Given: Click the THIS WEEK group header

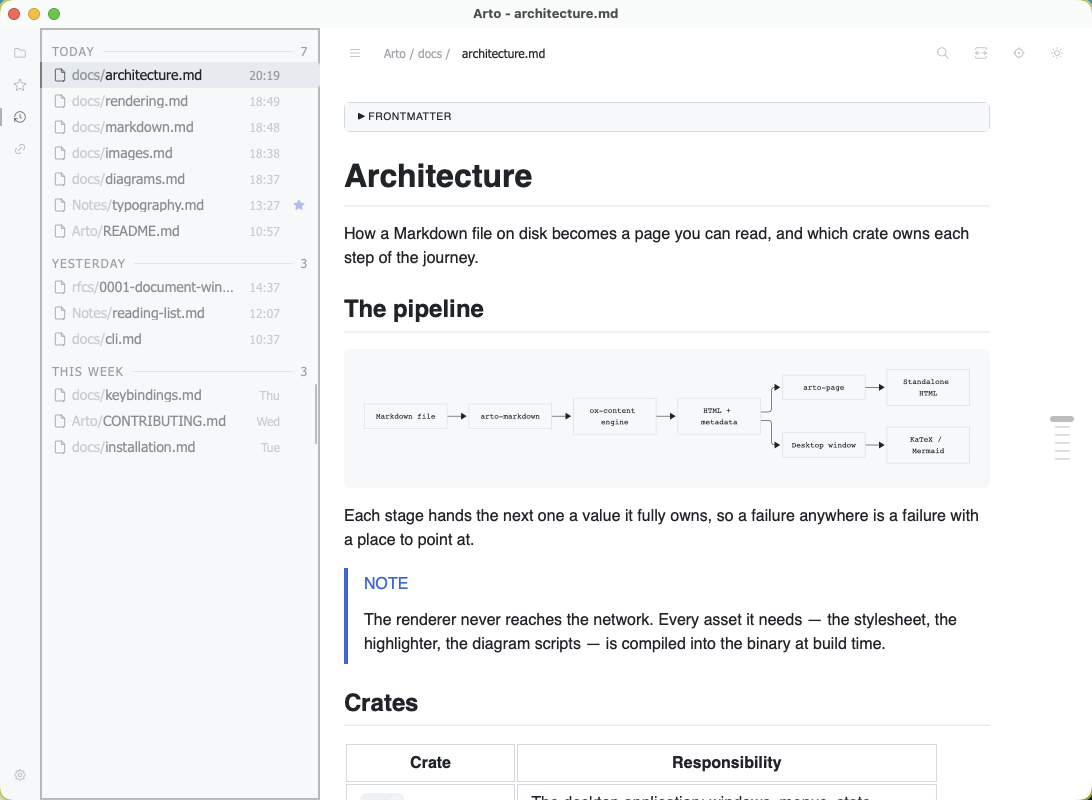Looking at the screenshot, I should coord(180,372).
